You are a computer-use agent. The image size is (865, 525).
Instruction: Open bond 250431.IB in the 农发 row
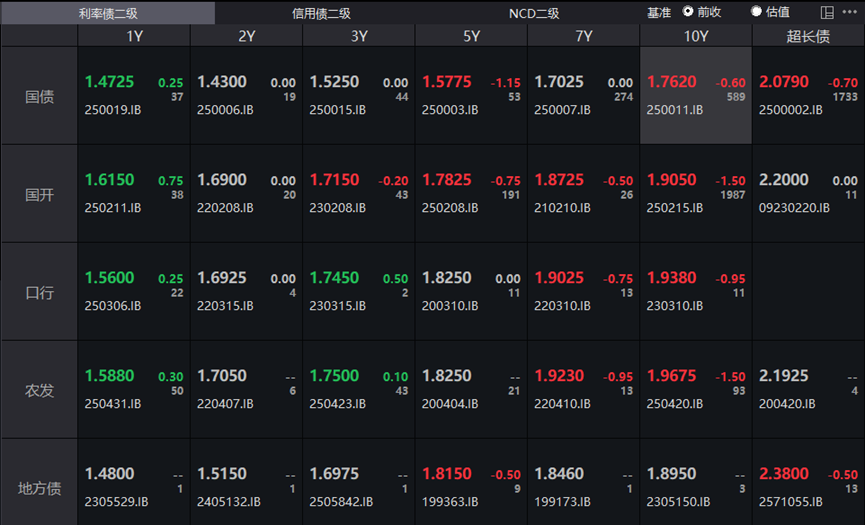[x=134, y=390]
